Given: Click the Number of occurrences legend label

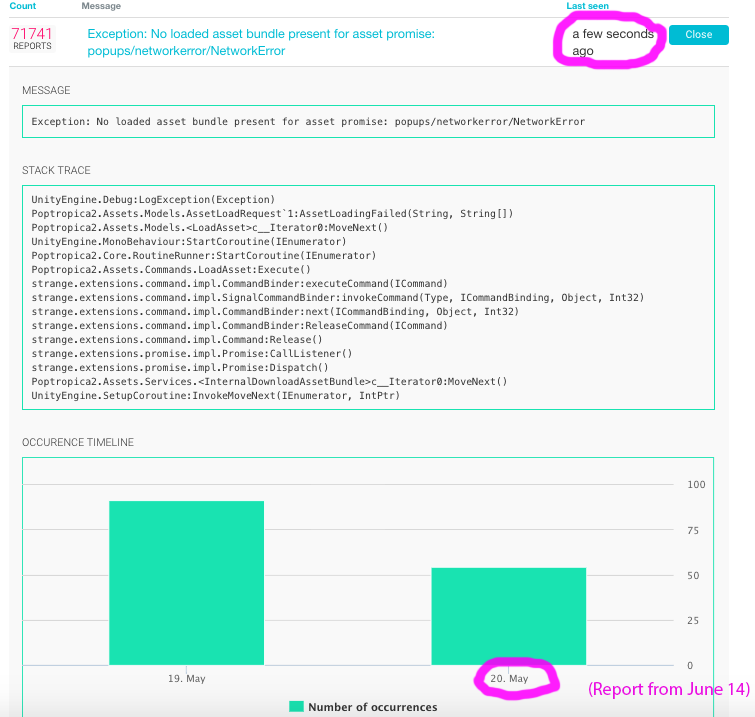Looking at the screenshot, I should (x=373, y=707).
